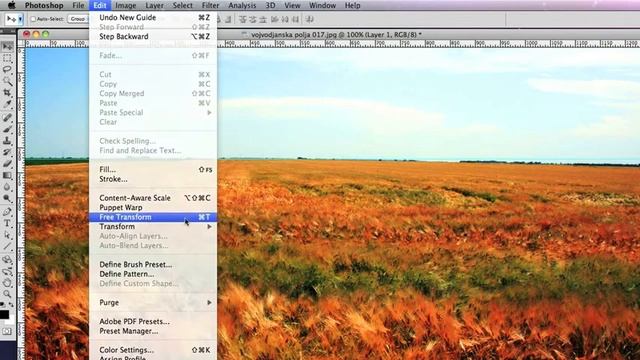Open the Select menu
This screenshot has height=360, width=640.
182,5
